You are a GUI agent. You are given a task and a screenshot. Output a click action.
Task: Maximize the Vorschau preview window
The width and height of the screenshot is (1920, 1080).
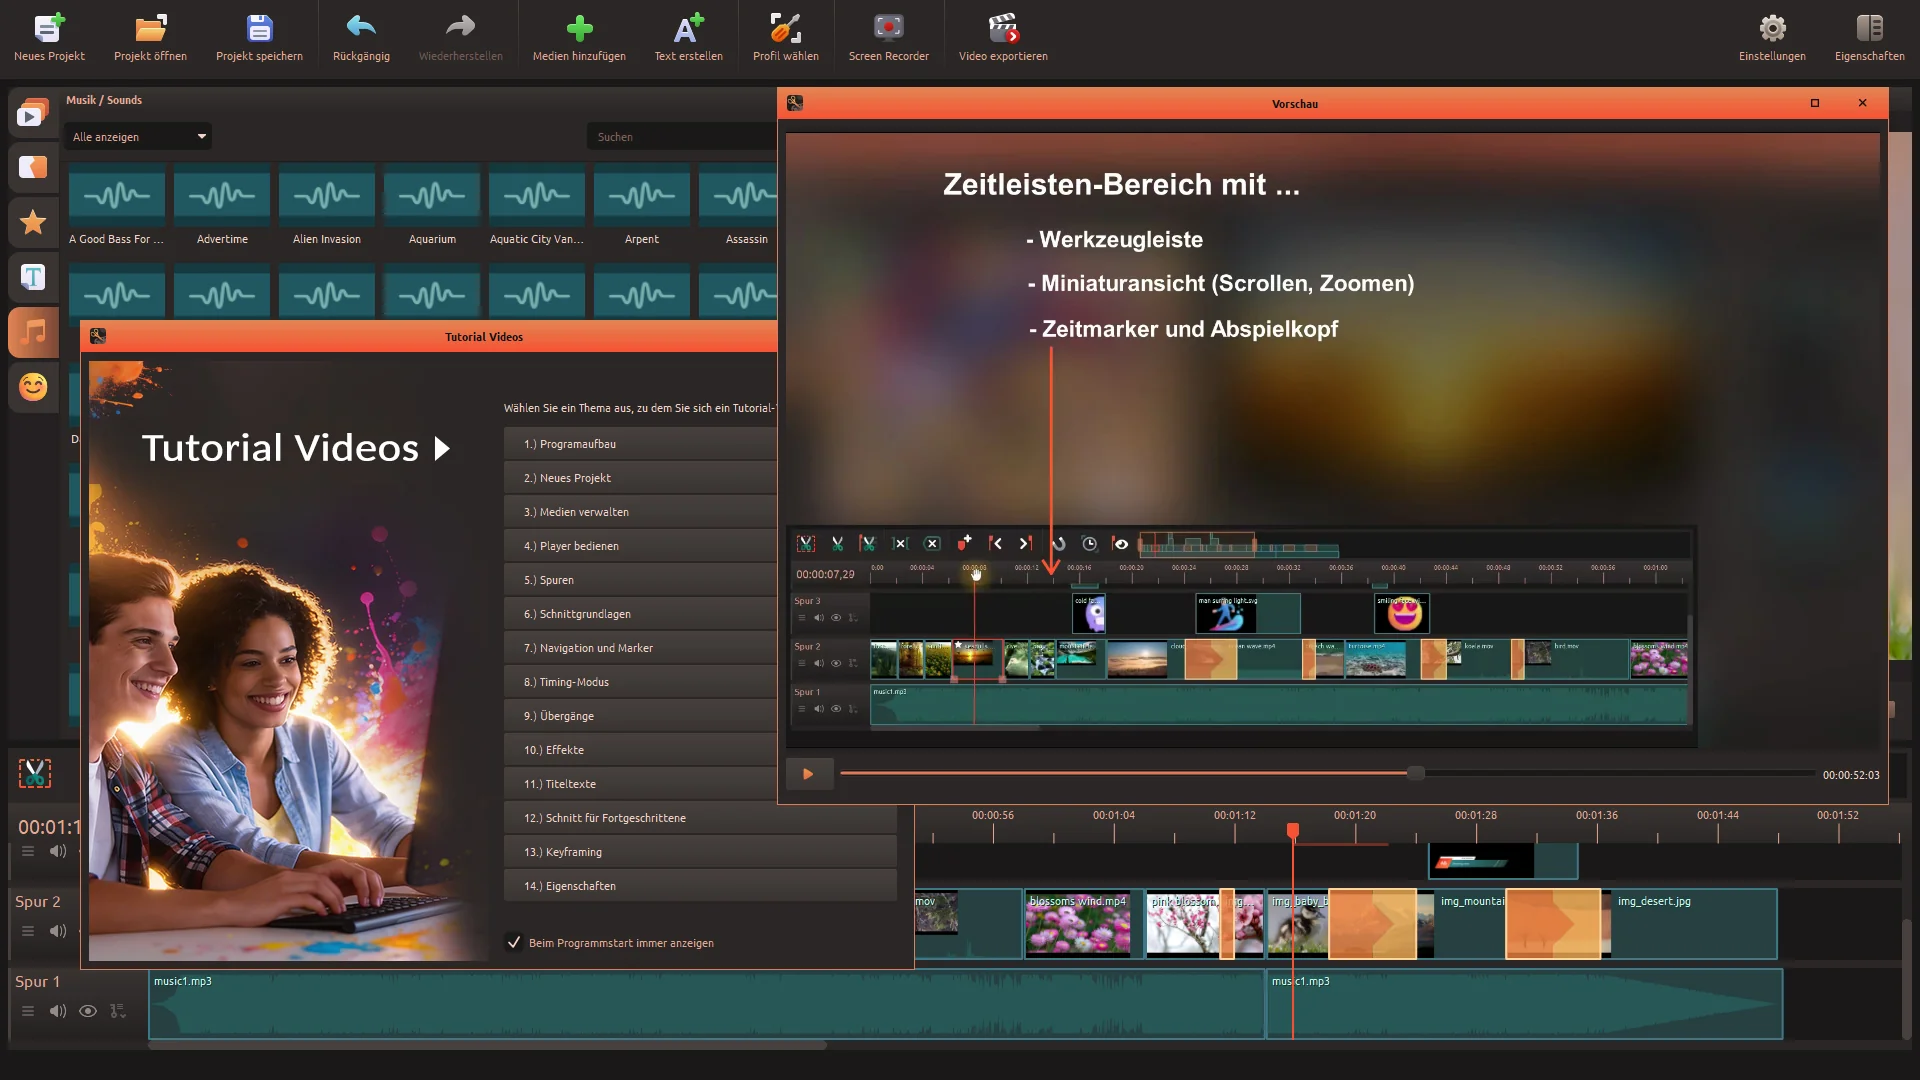coord(1815,103)
